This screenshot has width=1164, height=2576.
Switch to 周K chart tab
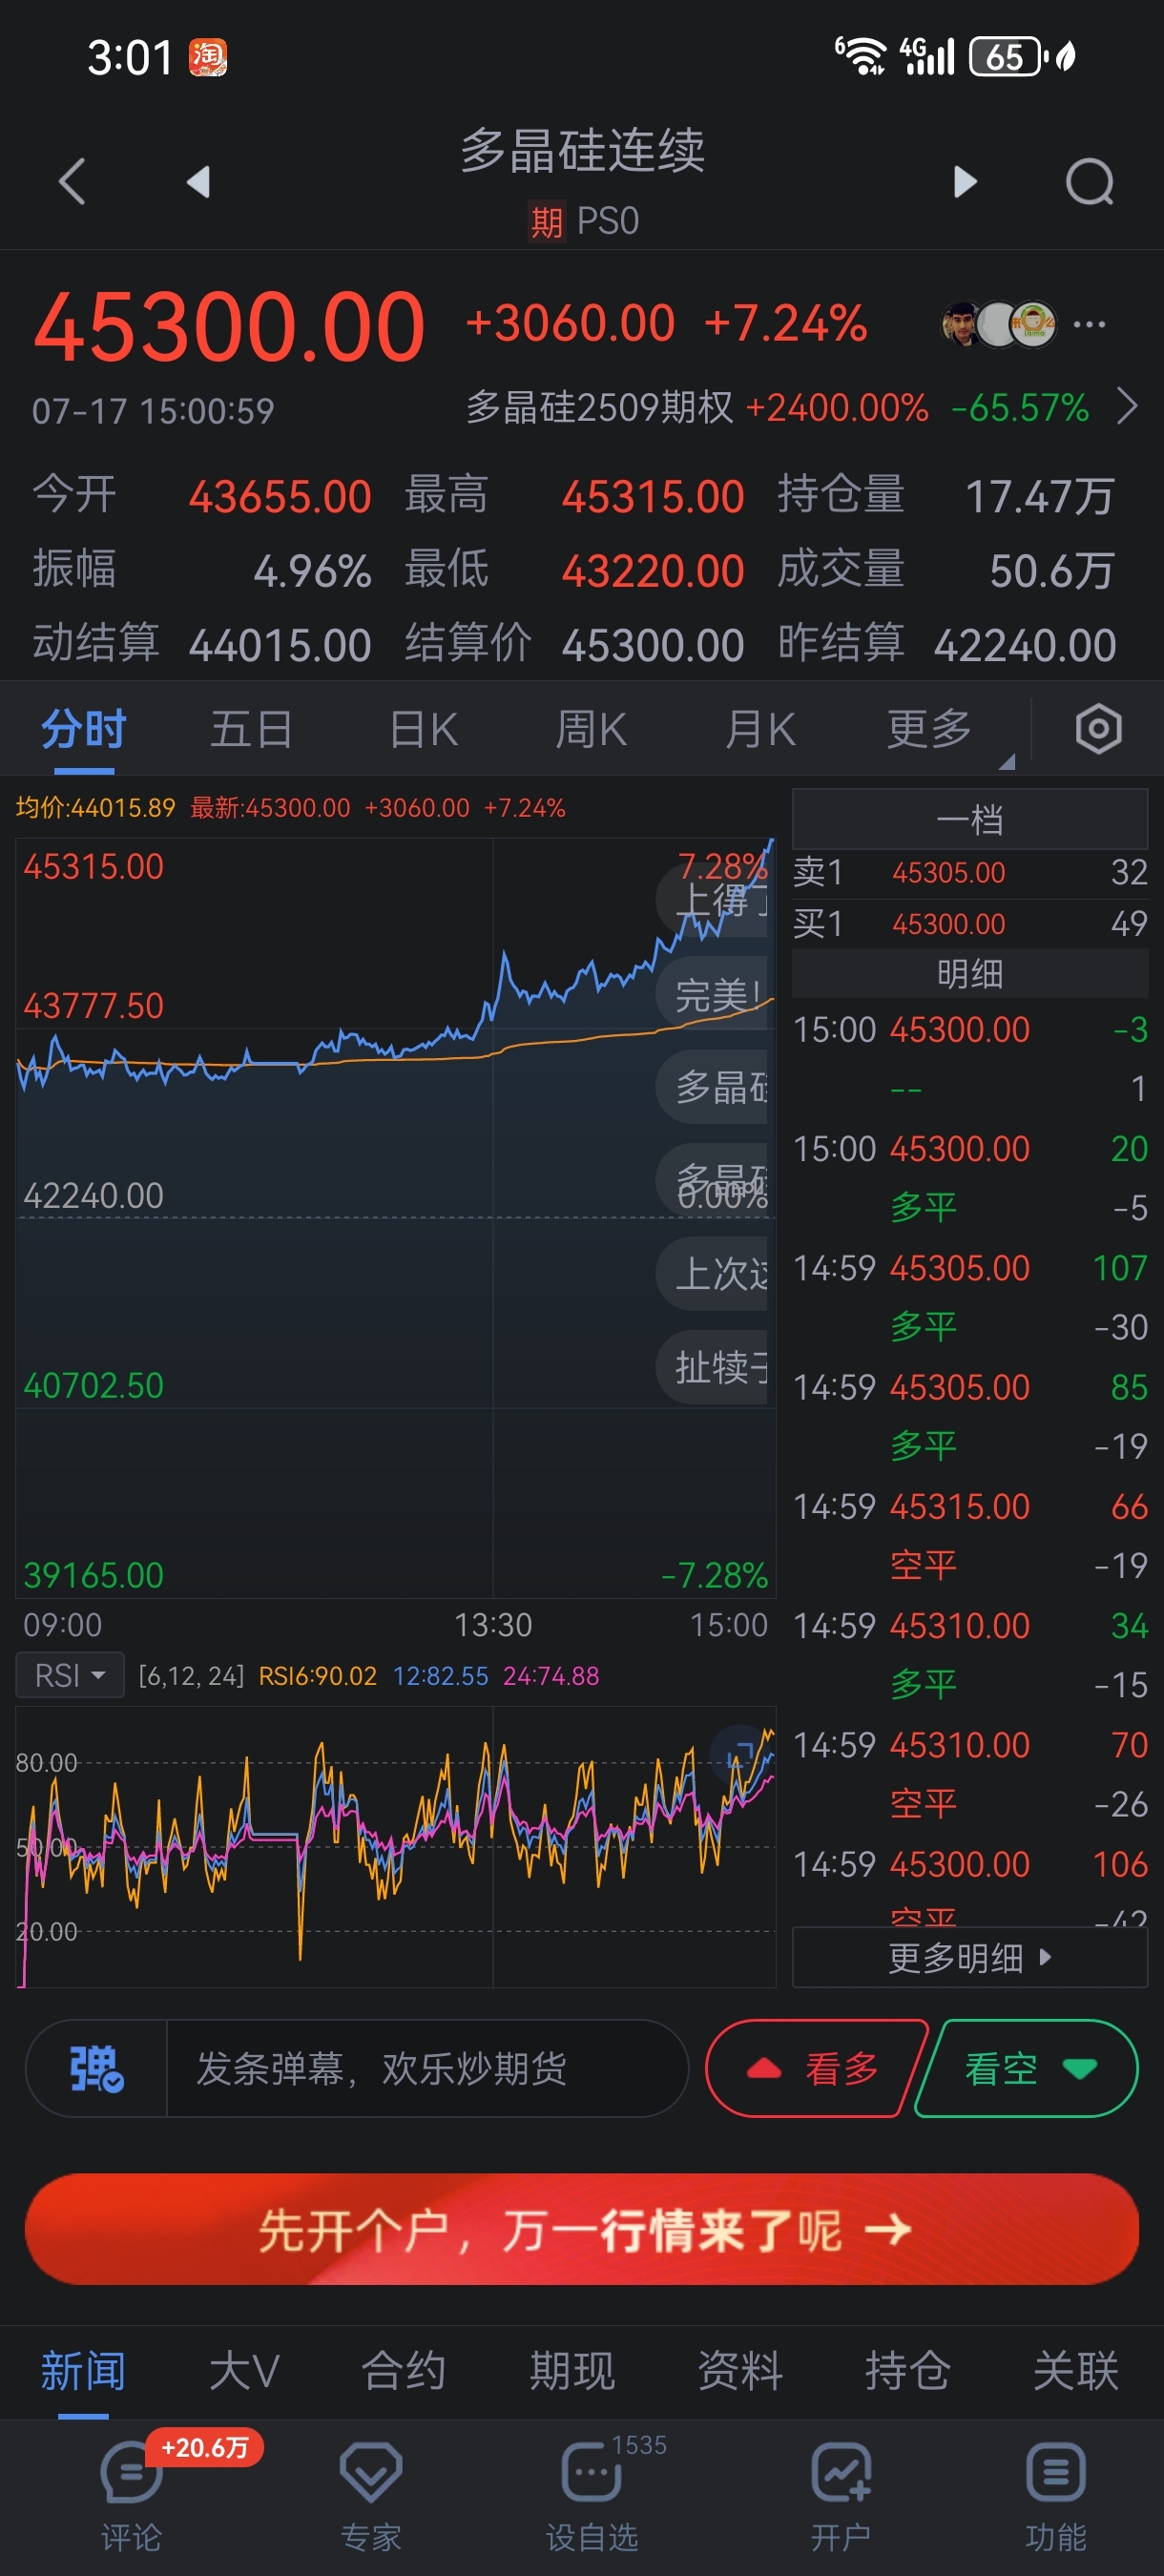591,729
